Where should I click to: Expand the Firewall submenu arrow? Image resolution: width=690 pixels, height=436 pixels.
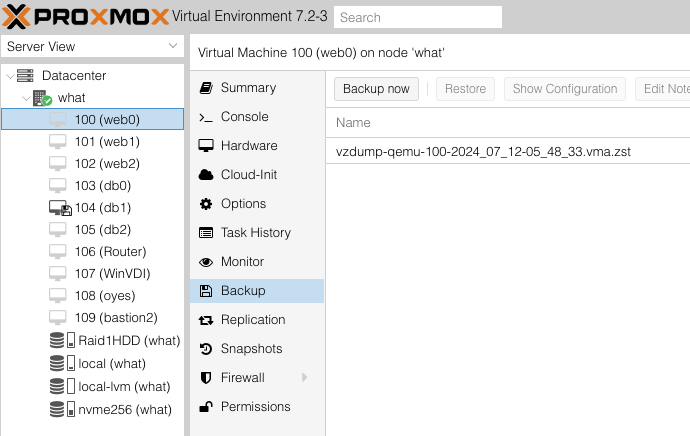click(305, 377)
